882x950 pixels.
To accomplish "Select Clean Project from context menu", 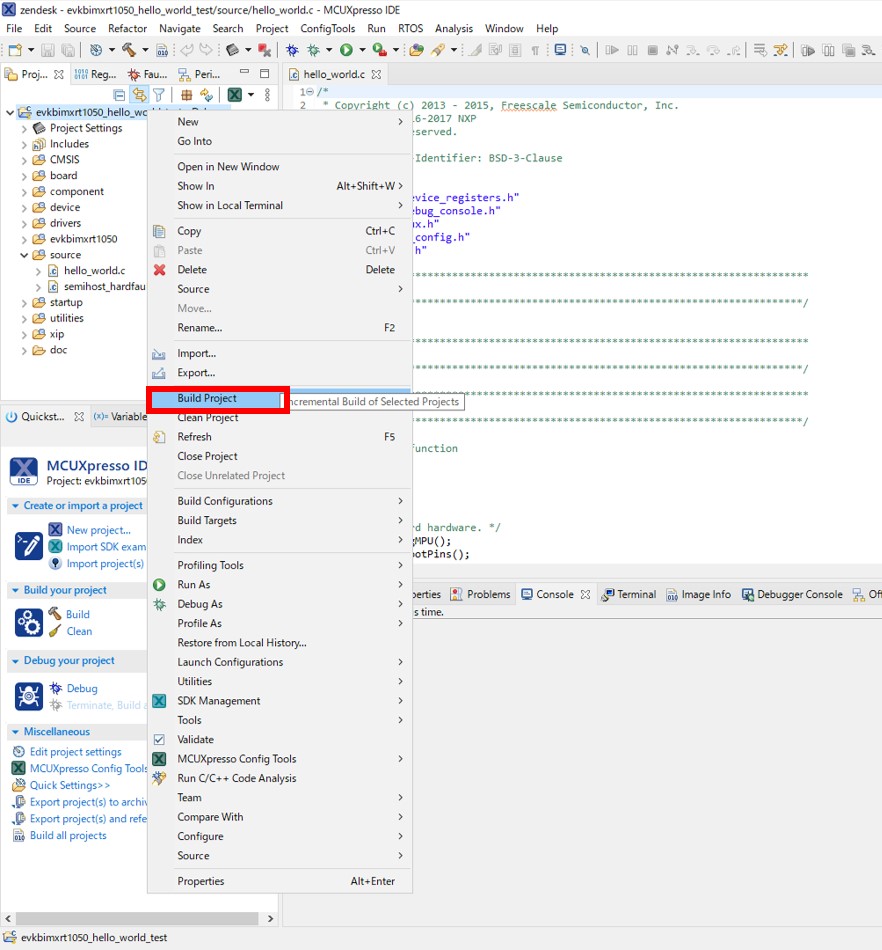I will [208, 417].
